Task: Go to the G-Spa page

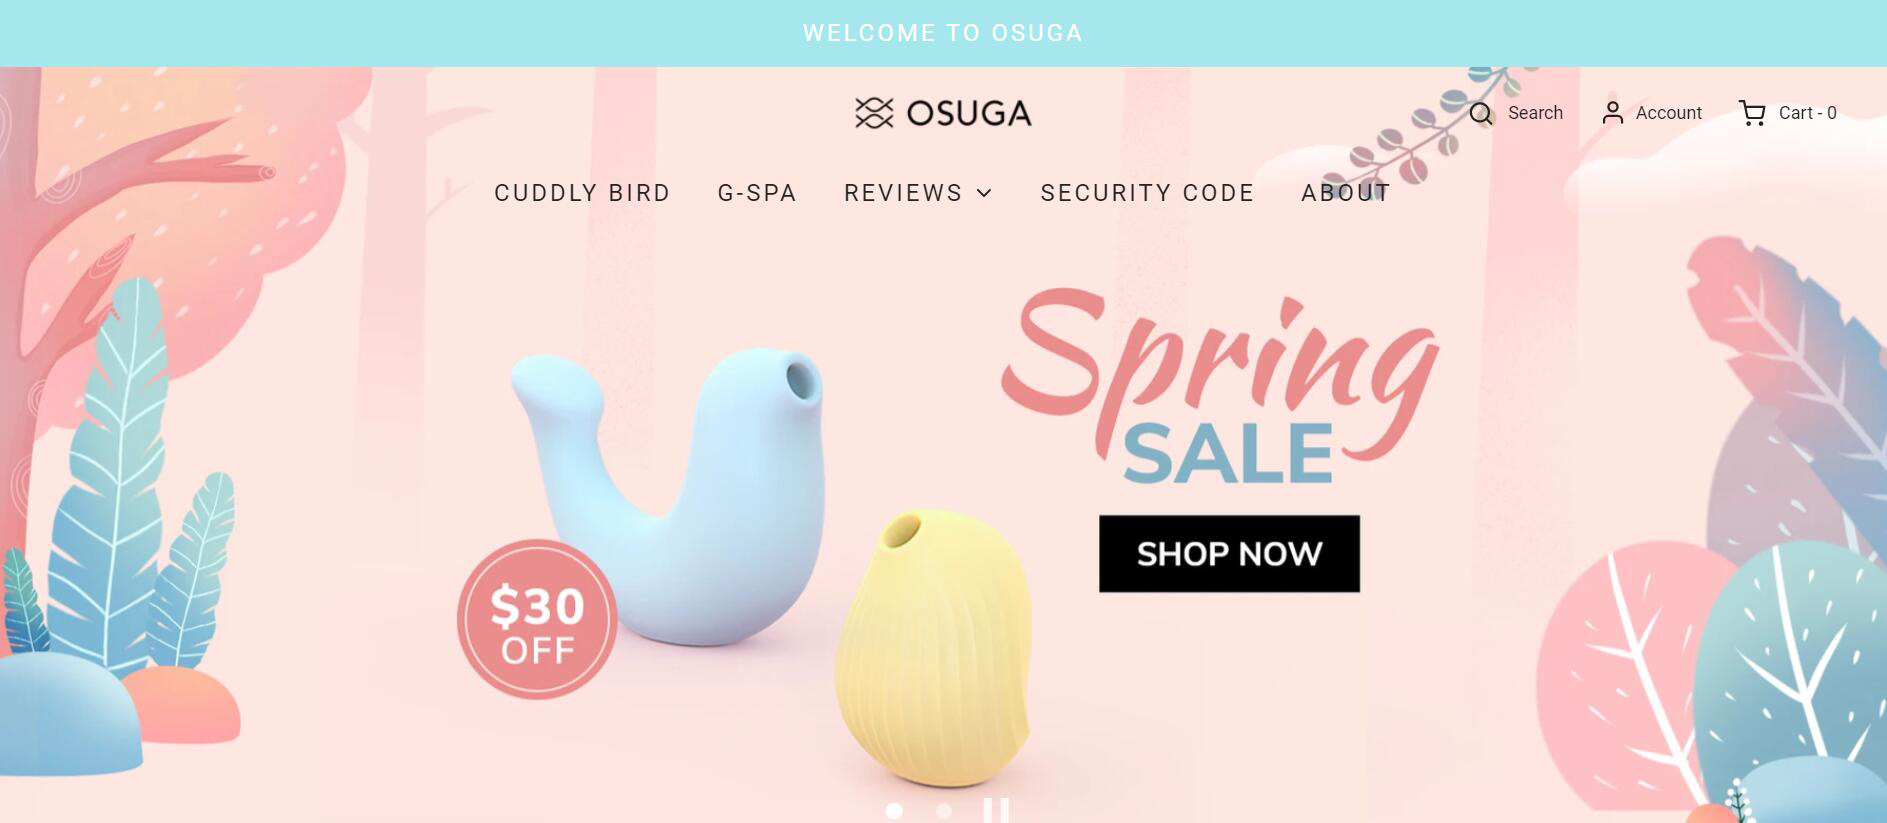Action: [757, 193]
